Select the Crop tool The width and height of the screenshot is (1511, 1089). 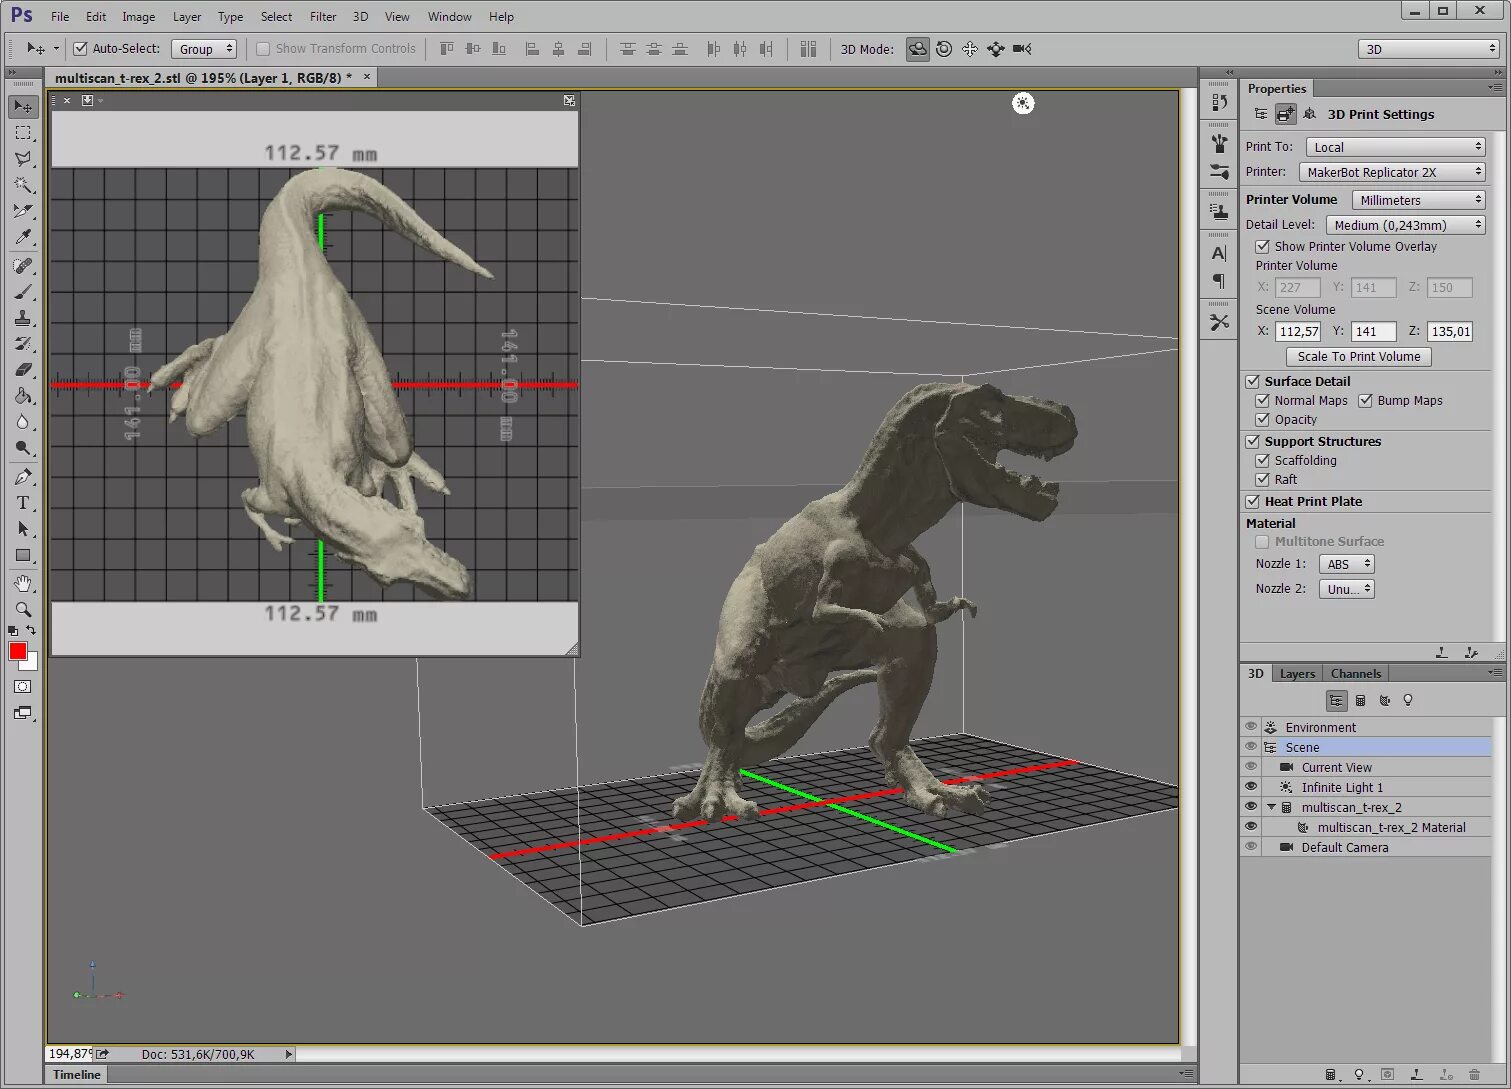click(x=23, y=211)
